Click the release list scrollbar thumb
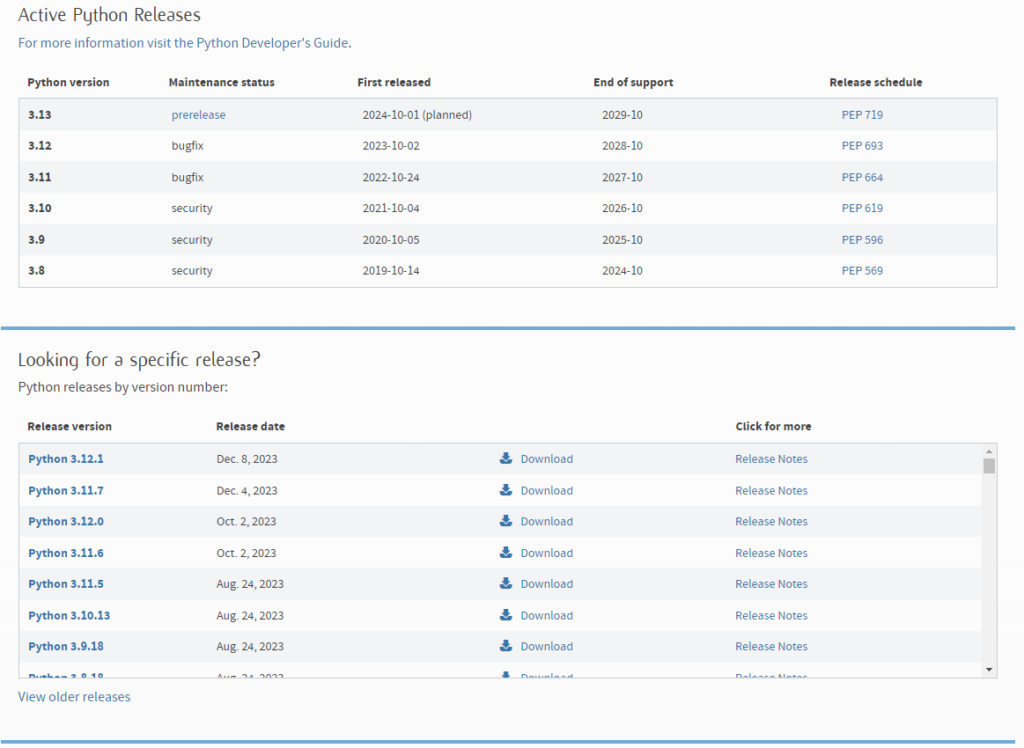1024x748 pixels. coord(989,466)
